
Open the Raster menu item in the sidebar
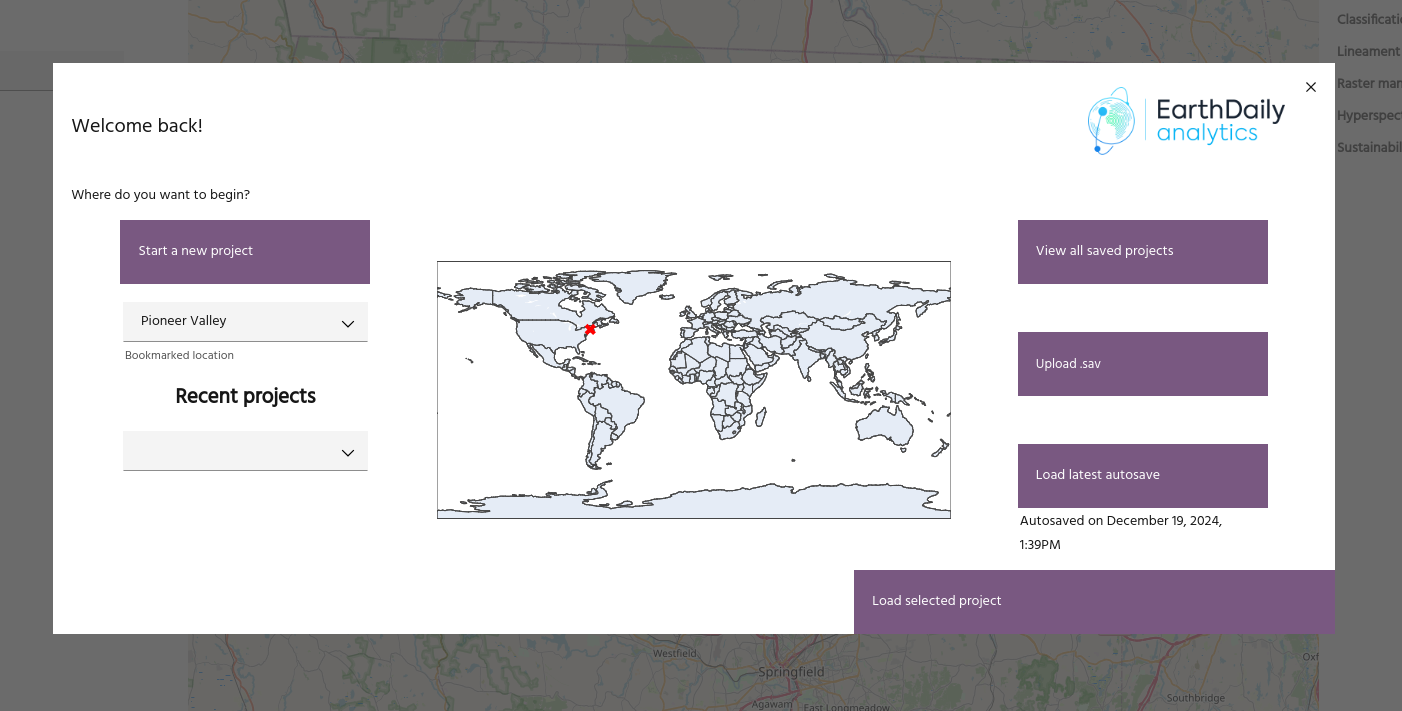pos(1368,83)
